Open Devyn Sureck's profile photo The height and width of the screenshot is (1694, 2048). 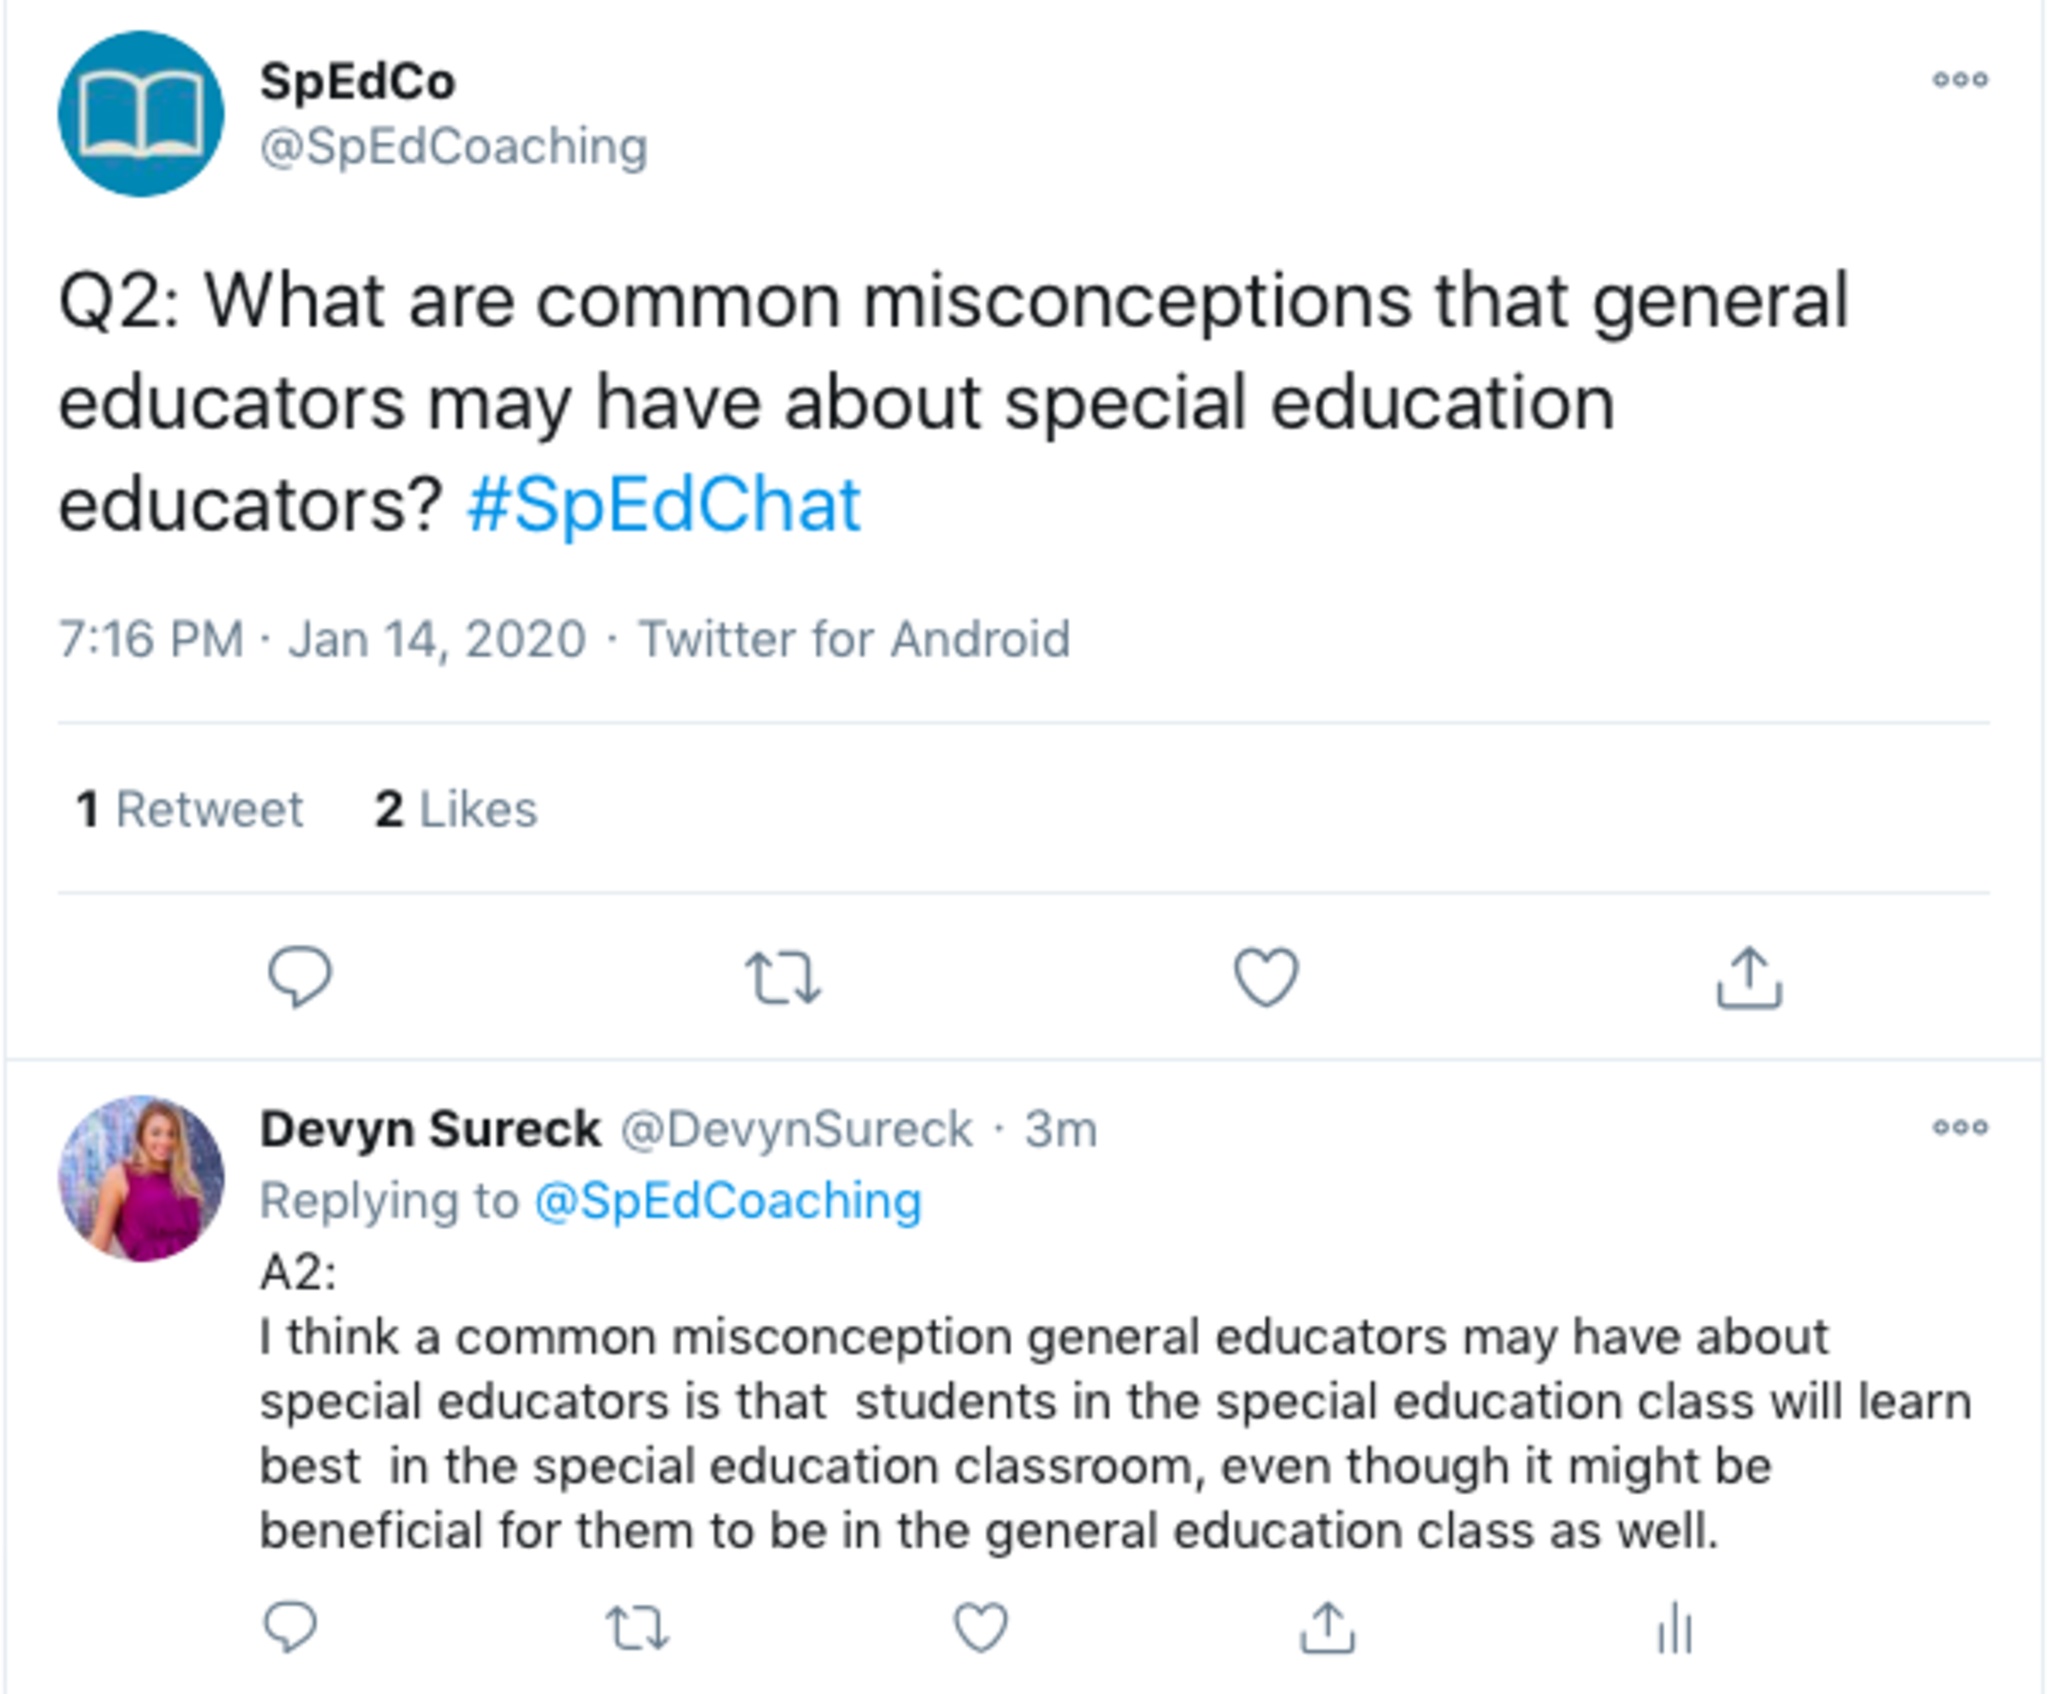click(141, 1178)
